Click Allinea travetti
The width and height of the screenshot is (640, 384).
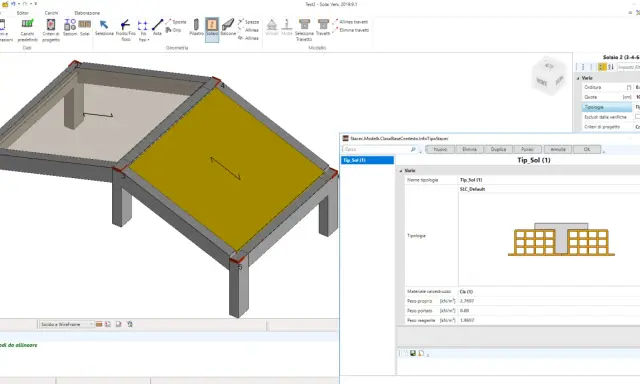[350, 22]
